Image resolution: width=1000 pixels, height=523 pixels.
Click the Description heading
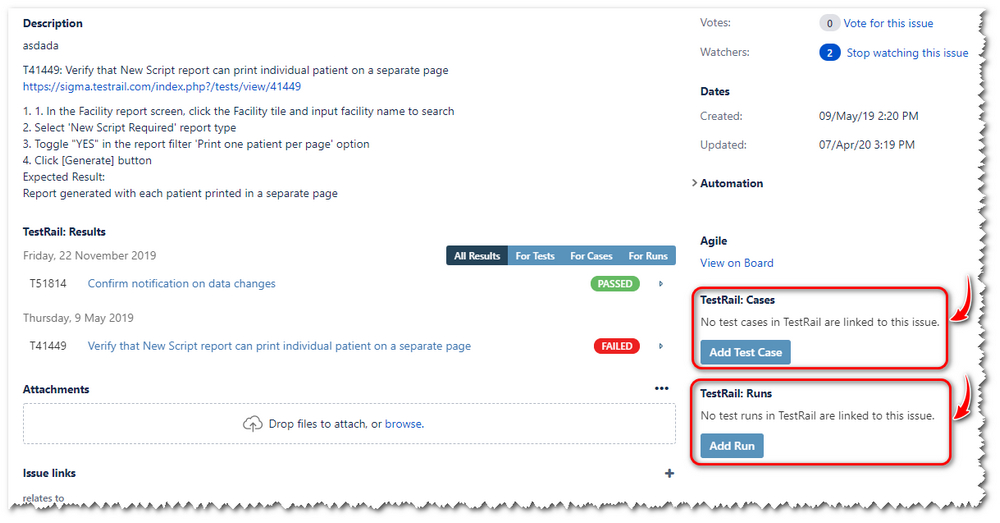[x=53, y=24]
